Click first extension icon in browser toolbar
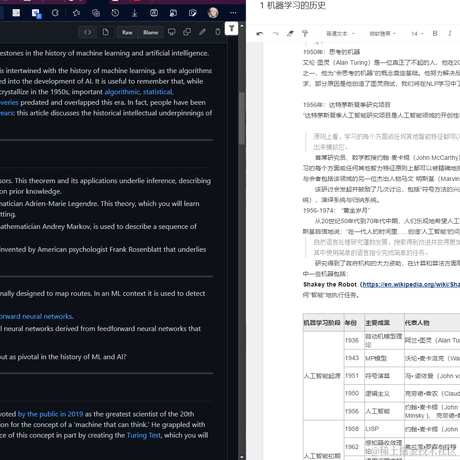The height and width of the screenshot is (460, 460). [16, 13]
